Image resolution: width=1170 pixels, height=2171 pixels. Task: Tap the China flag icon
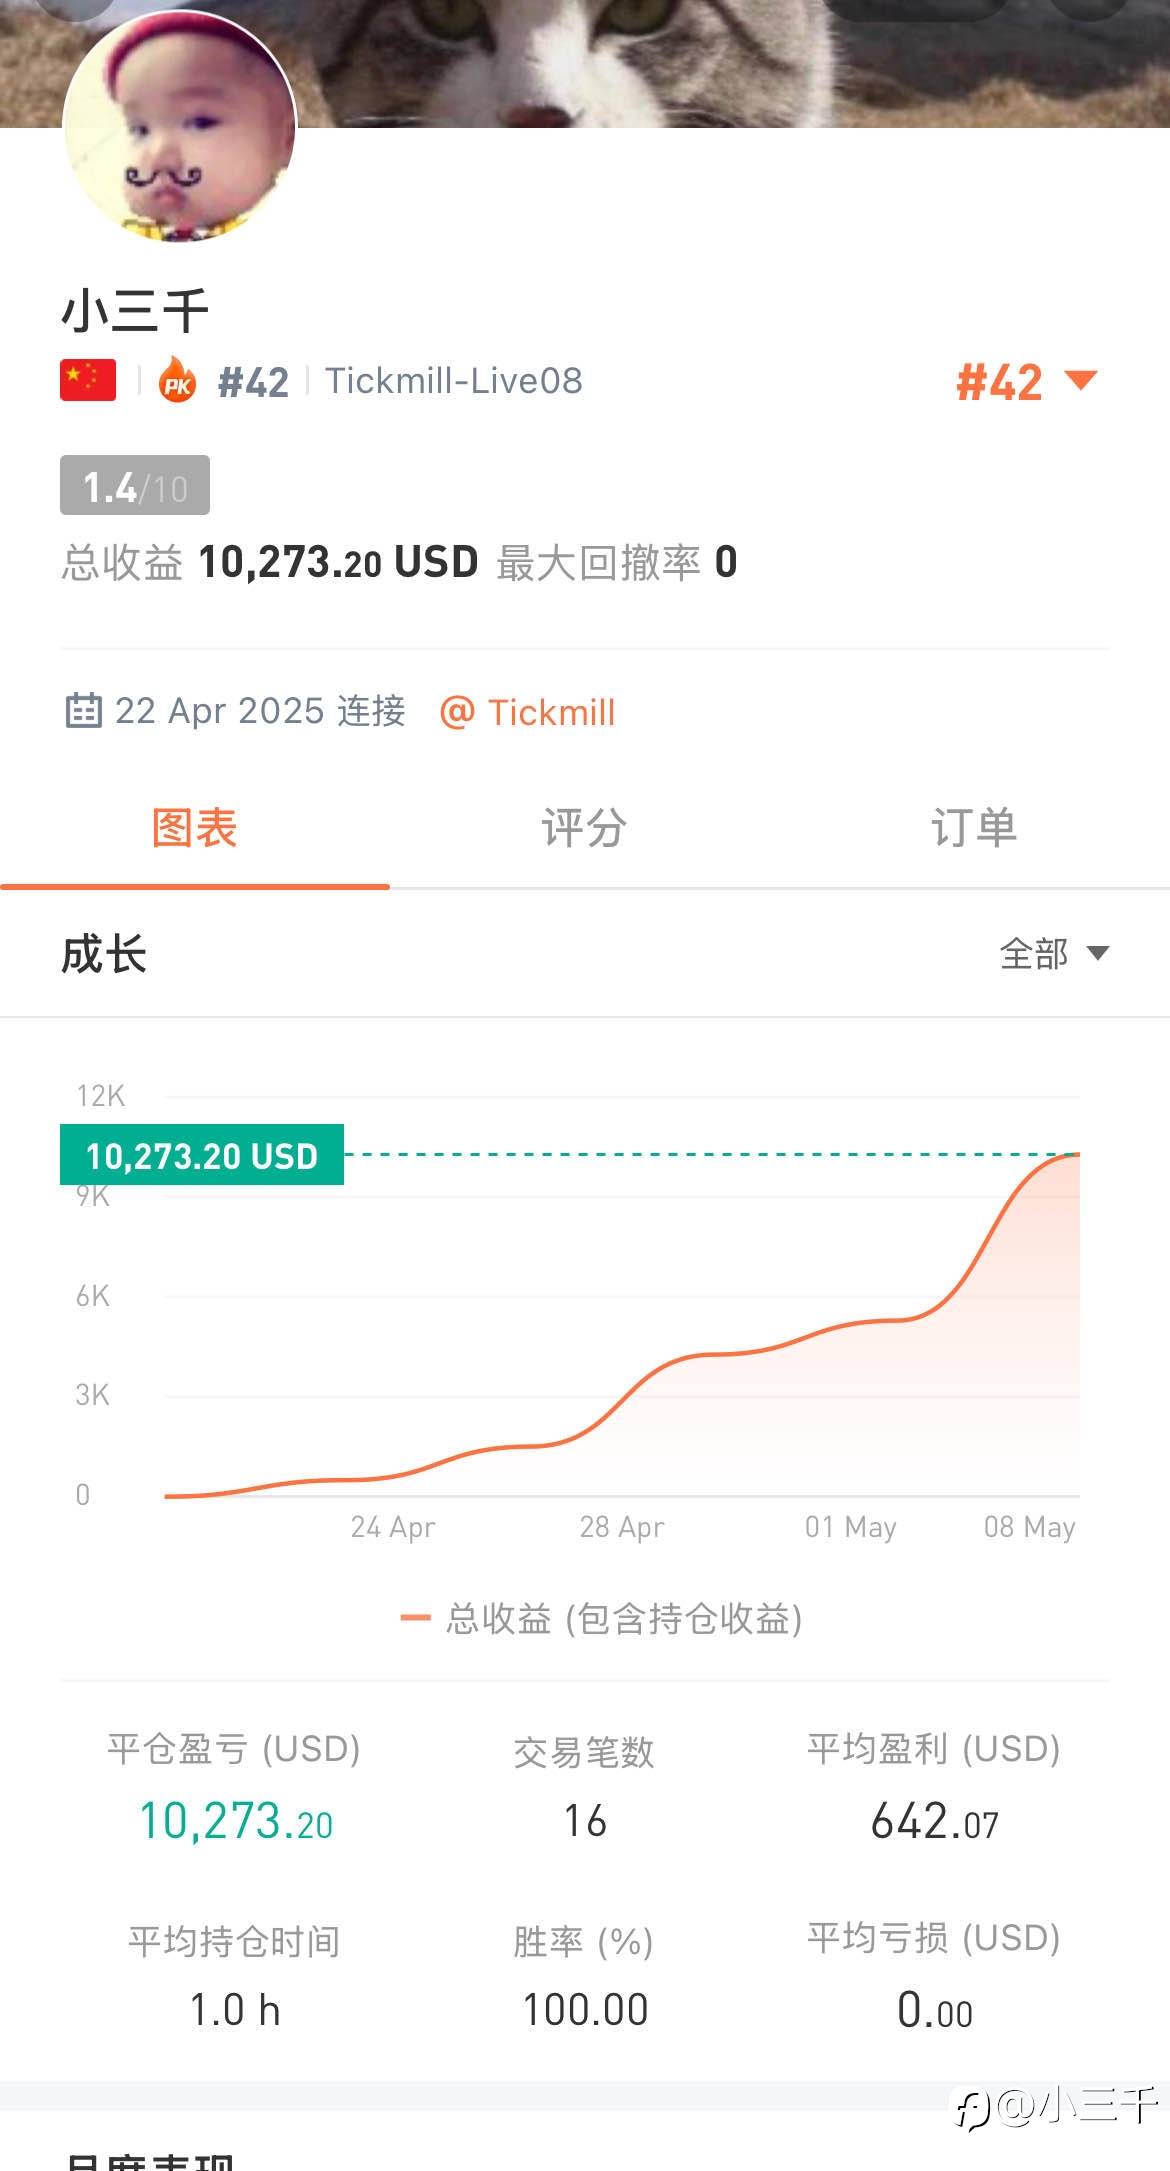coord(88,380)
